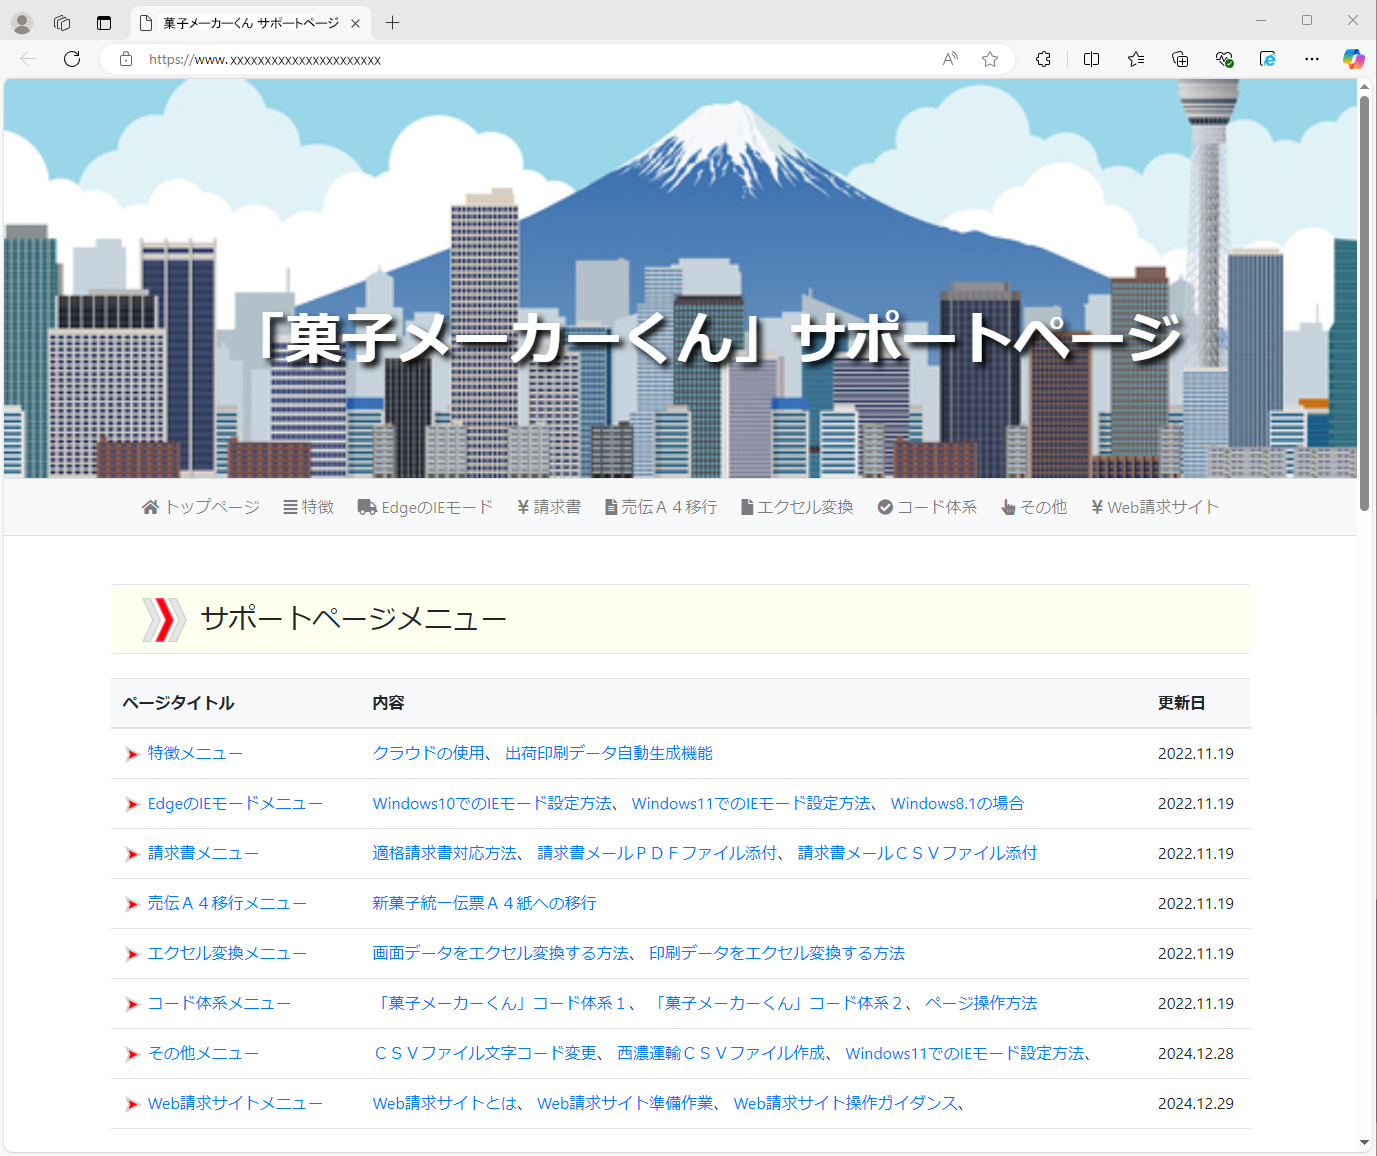Click the IE mode reload icon
1377x1156 pixels.
(x=1268, y=59)
